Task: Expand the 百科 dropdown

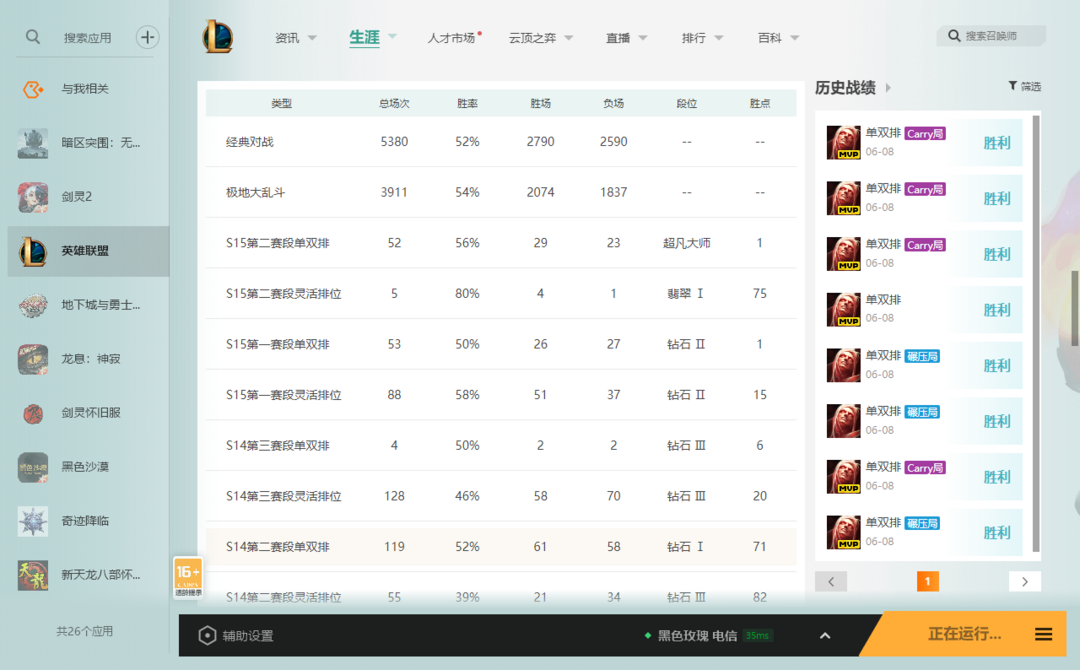Action: pyautogui.click(x=794, y=38)
